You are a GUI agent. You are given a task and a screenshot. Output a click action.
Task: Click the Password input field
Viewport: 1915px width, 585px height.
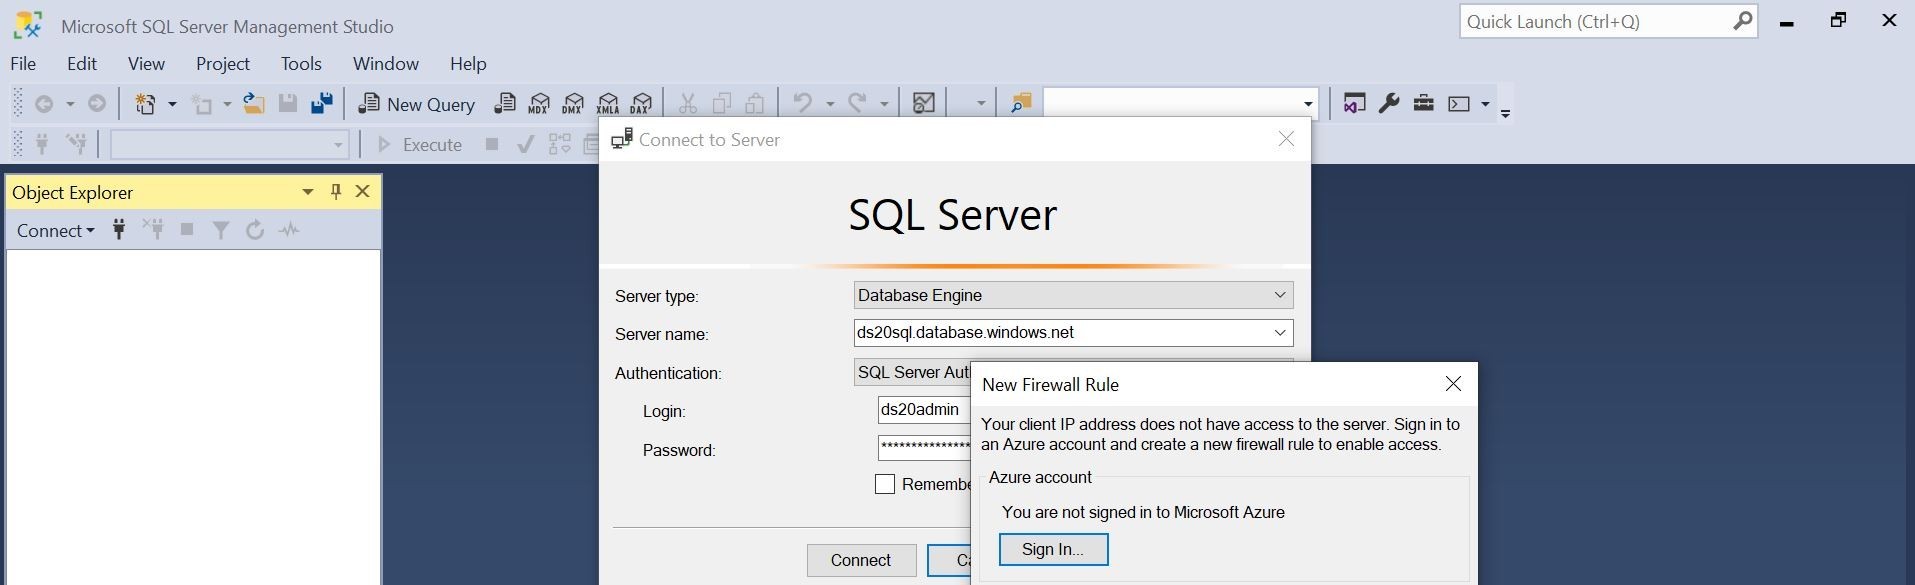tap(924, 448)
